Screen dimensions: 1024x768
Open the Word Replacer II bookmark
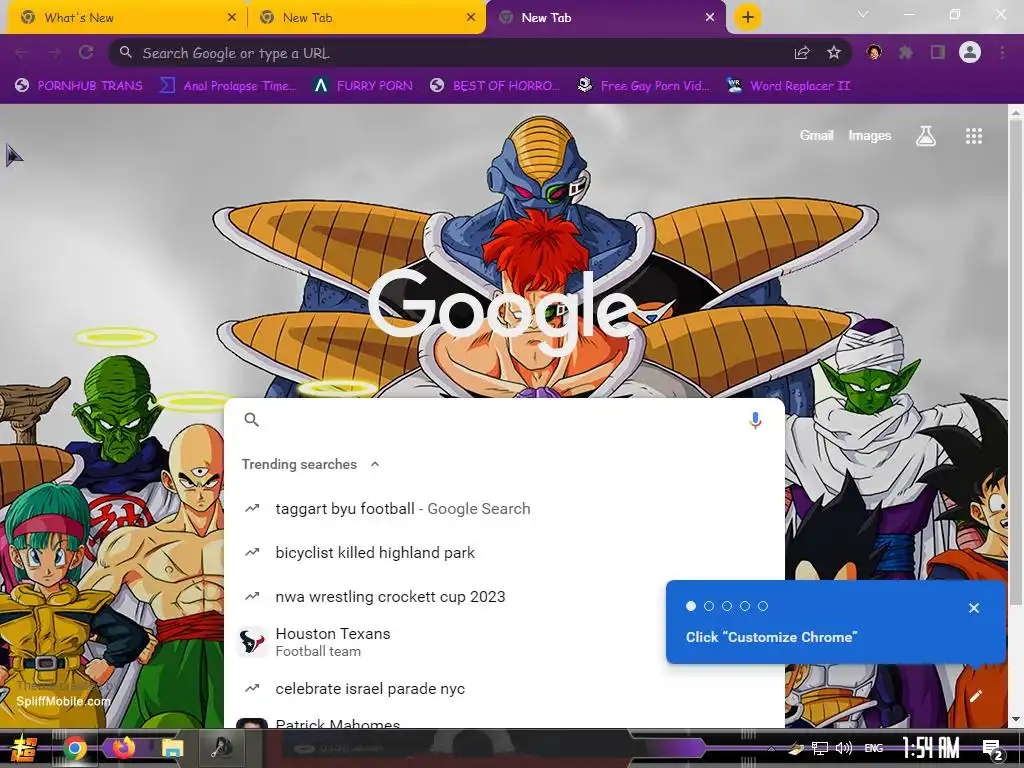click(x=789, y=86)
